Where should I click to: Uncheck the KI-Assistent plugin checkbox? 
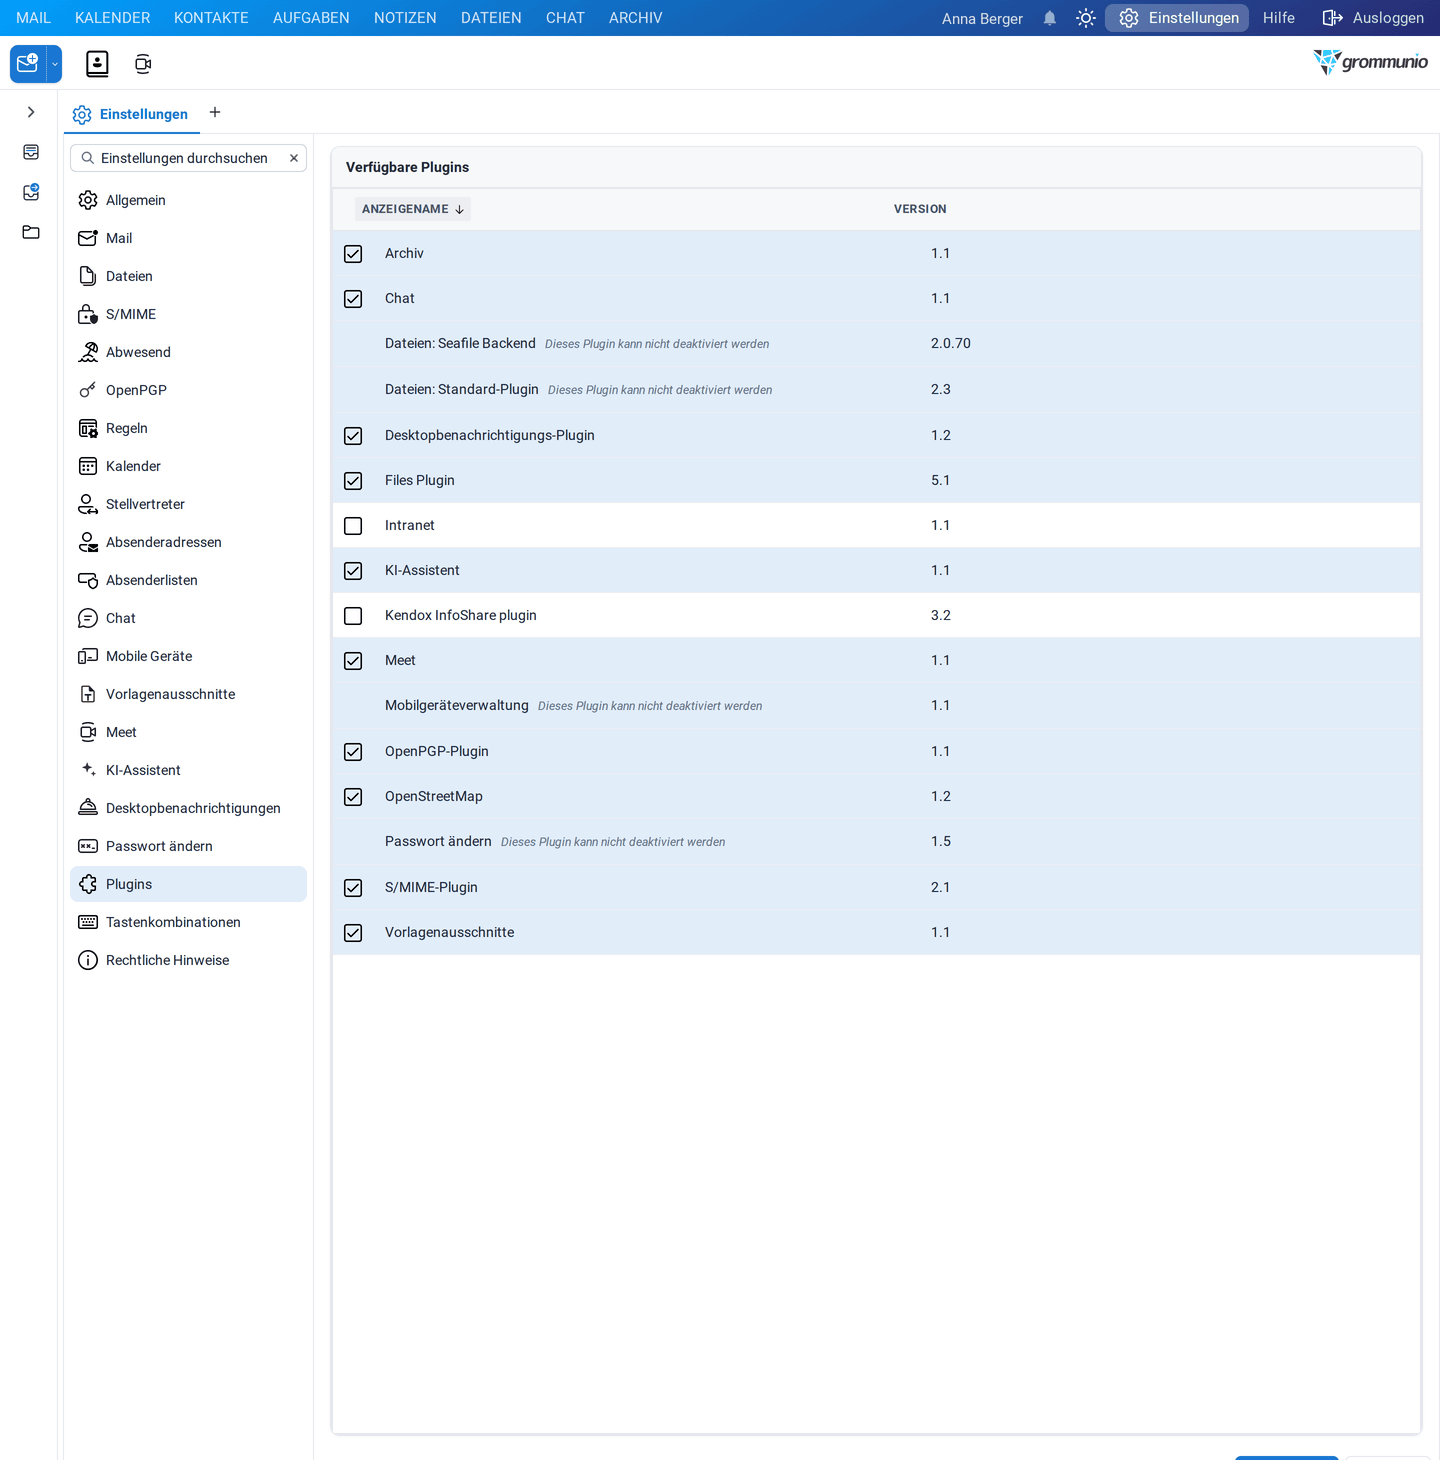pyautogui.click(x=353, y=571)
